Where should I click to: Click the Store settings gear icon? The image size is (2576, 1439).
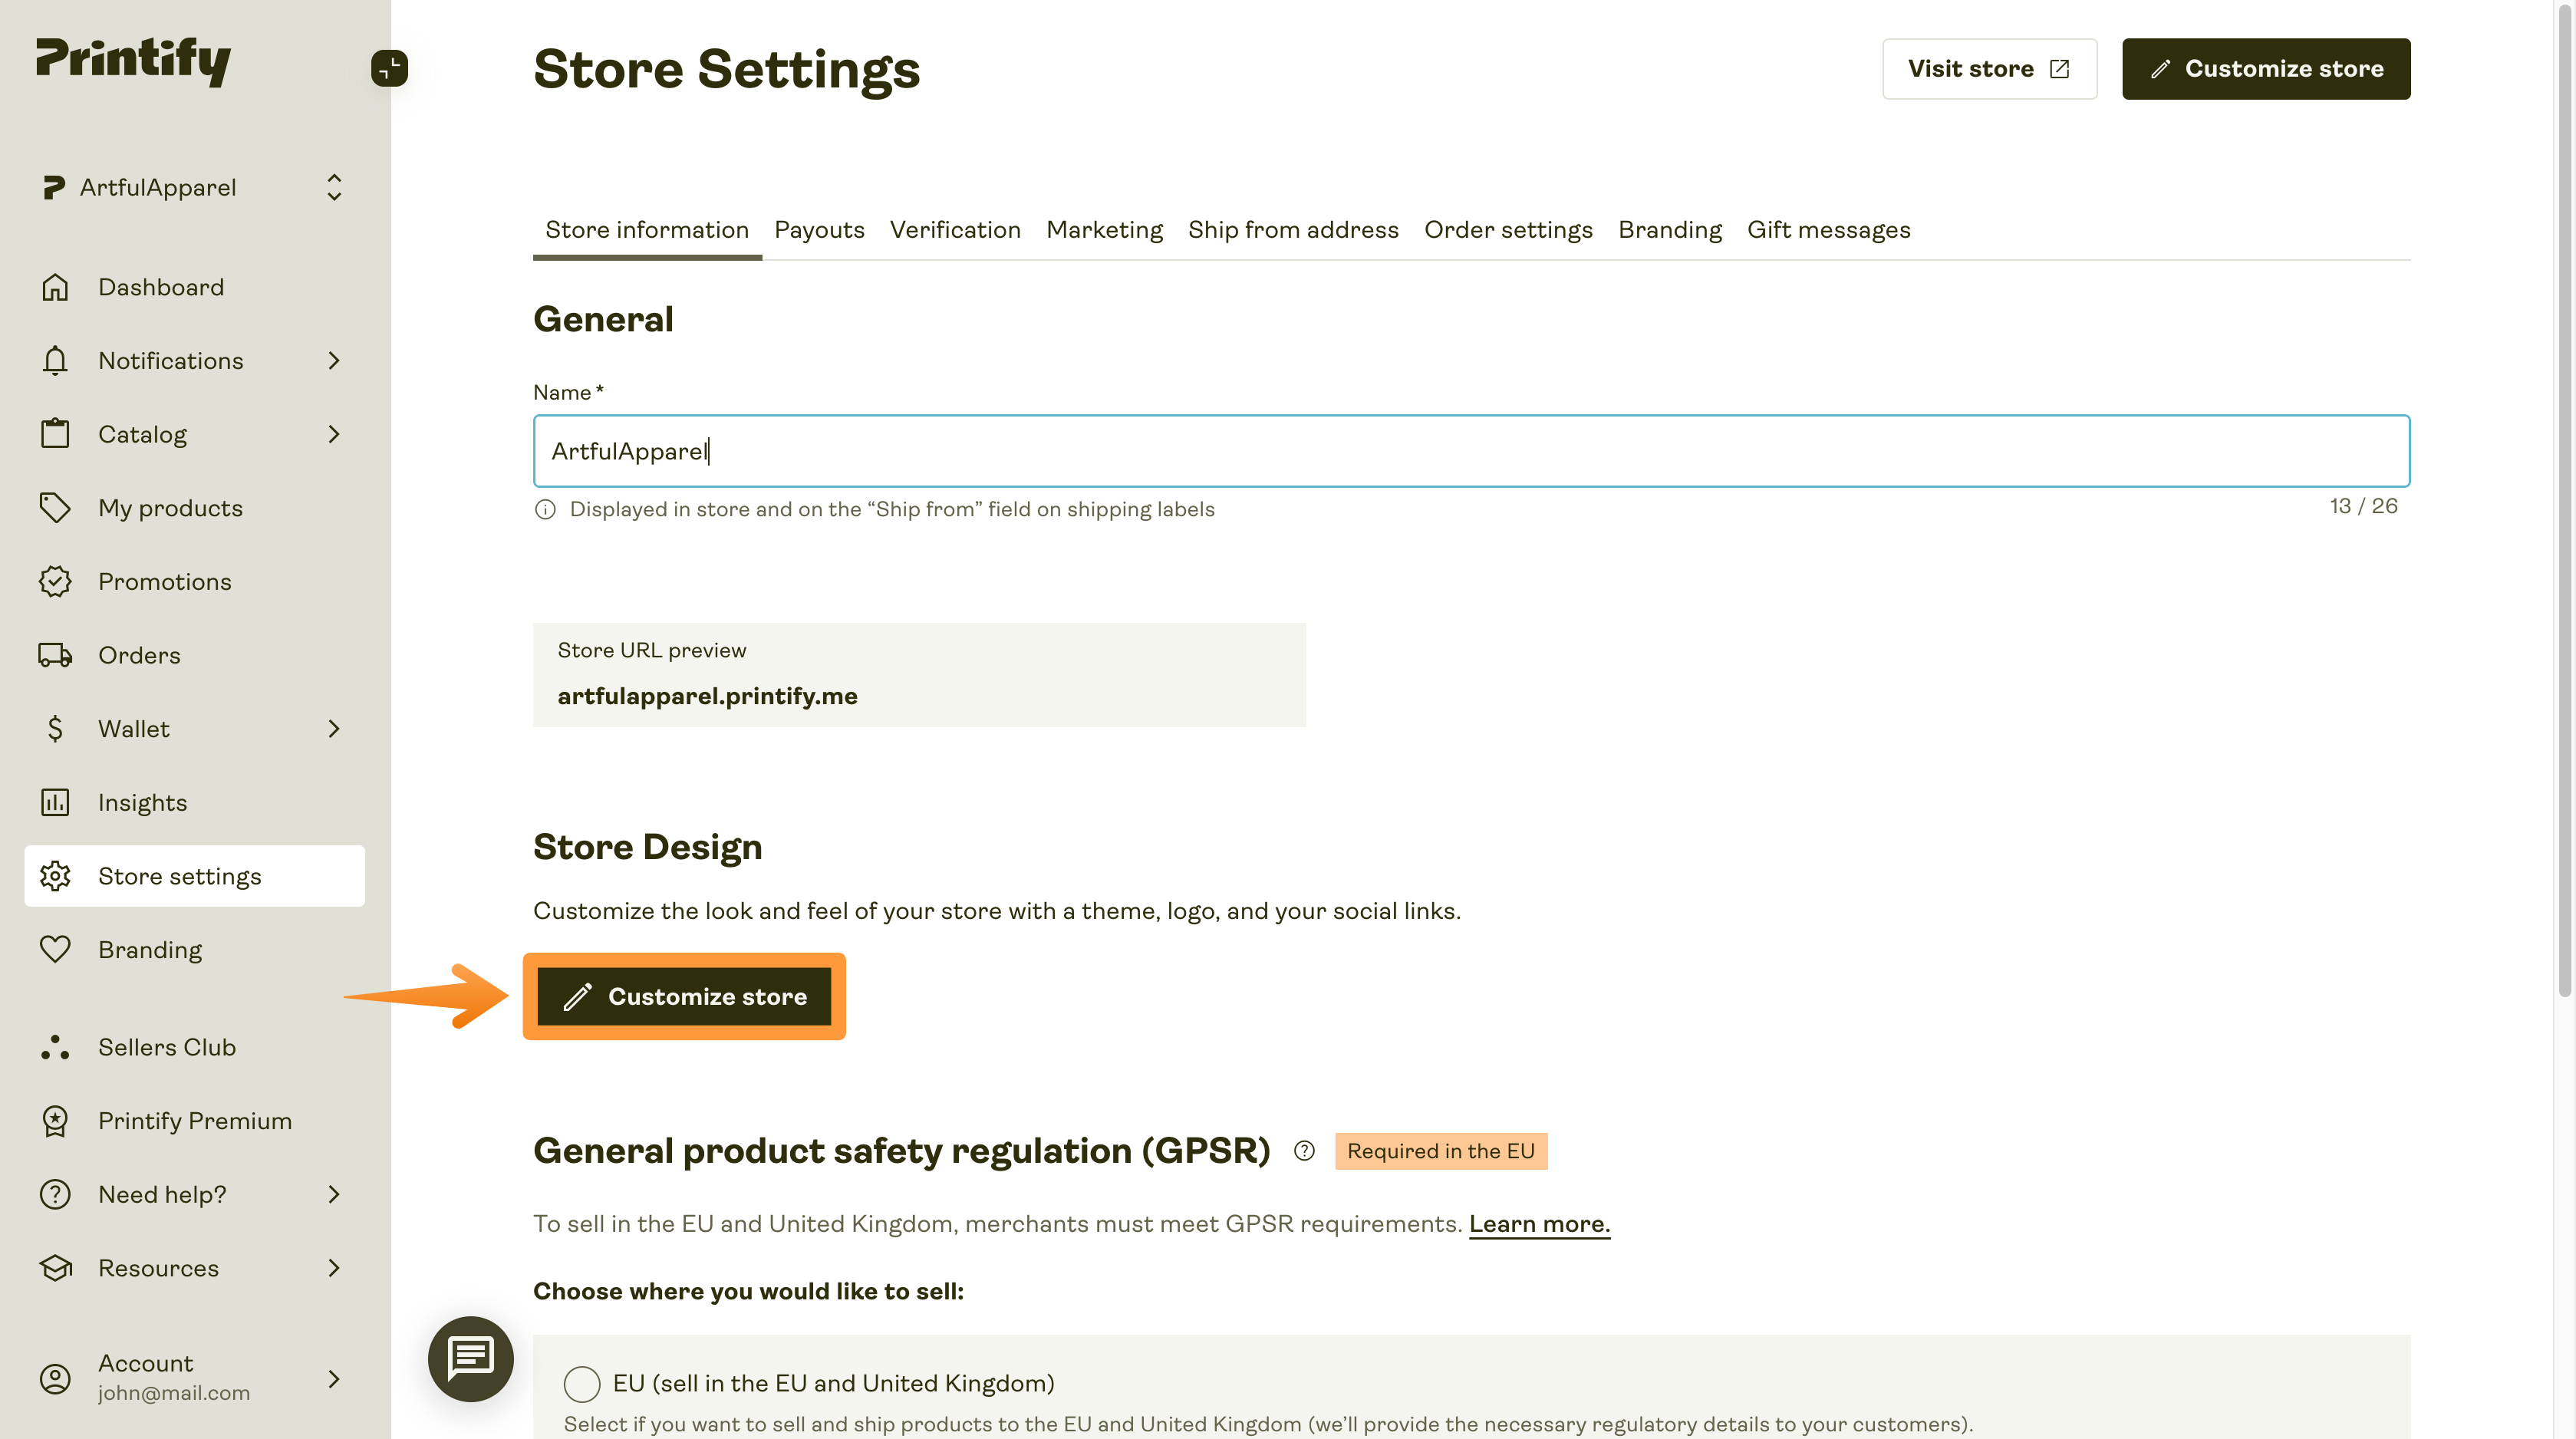tap(55, 876)
